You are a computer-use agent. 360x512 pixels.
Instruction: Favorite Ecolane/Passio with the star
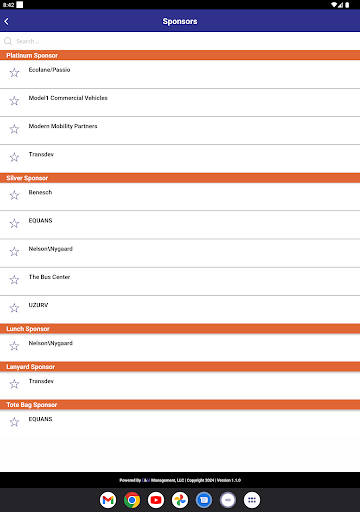(14, 72)
